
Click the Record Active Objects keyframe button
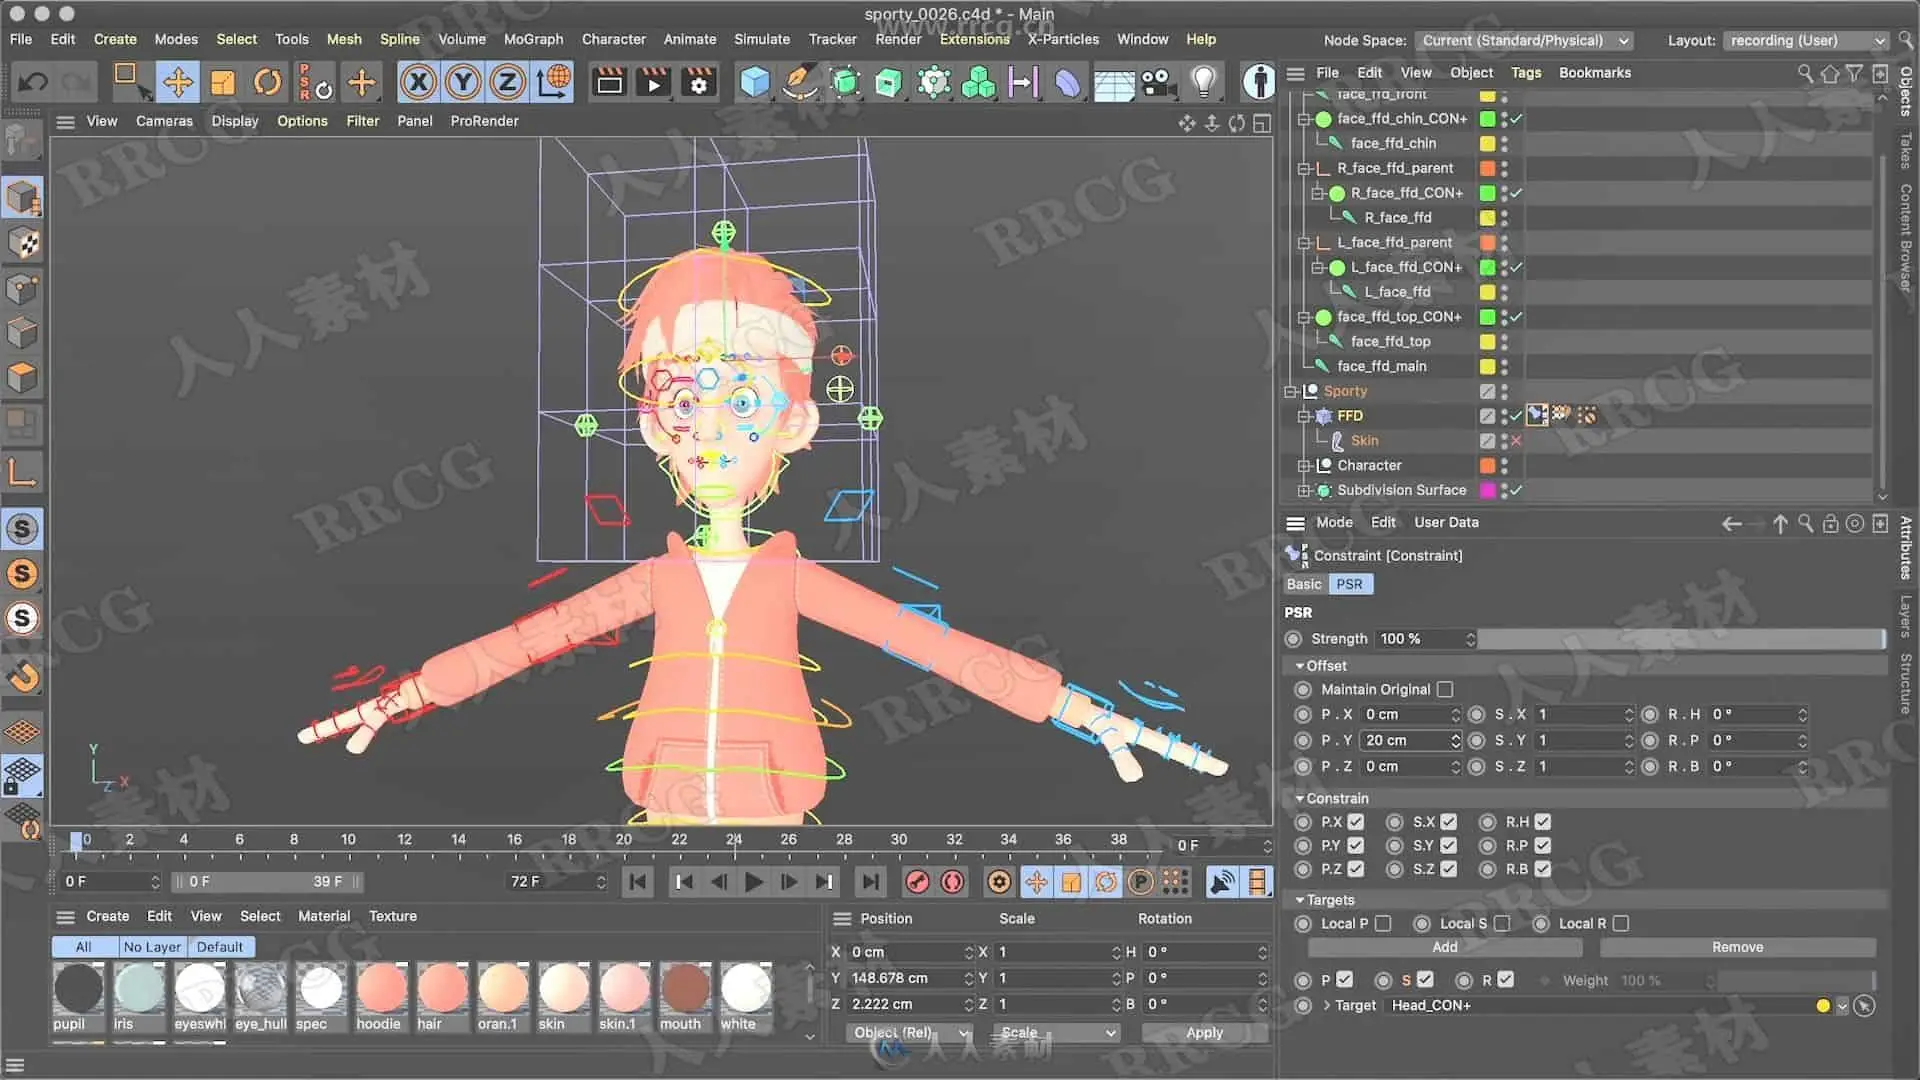click(x=916, y=882)
